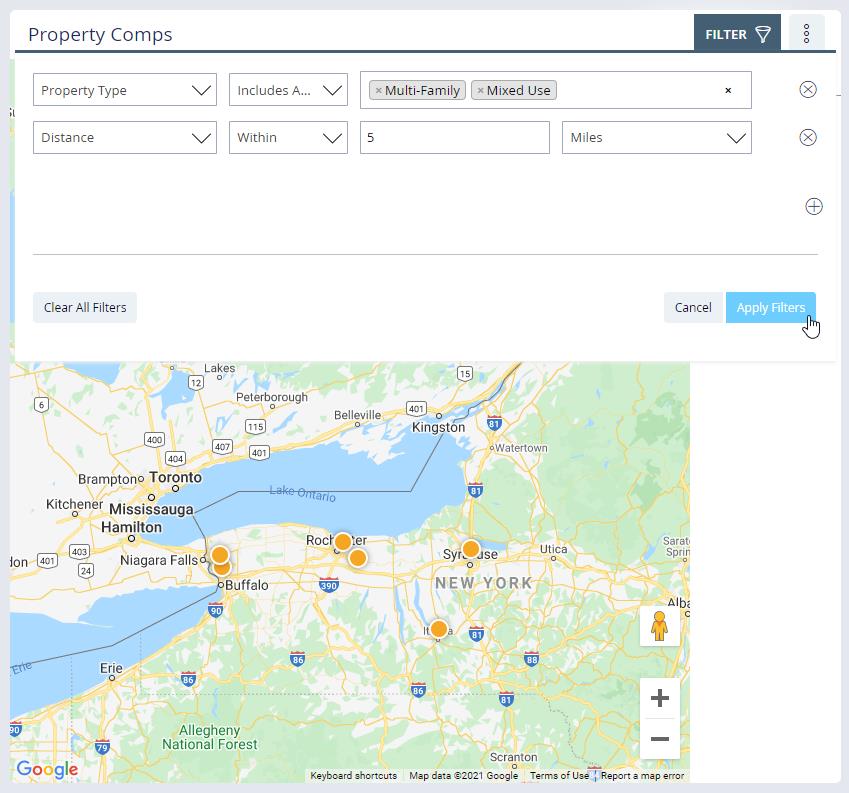Remove the Property Type filter row
Image resolution: width=849 pixels, height=793 pixels.
pyautogui.click(x=808, y=90)
